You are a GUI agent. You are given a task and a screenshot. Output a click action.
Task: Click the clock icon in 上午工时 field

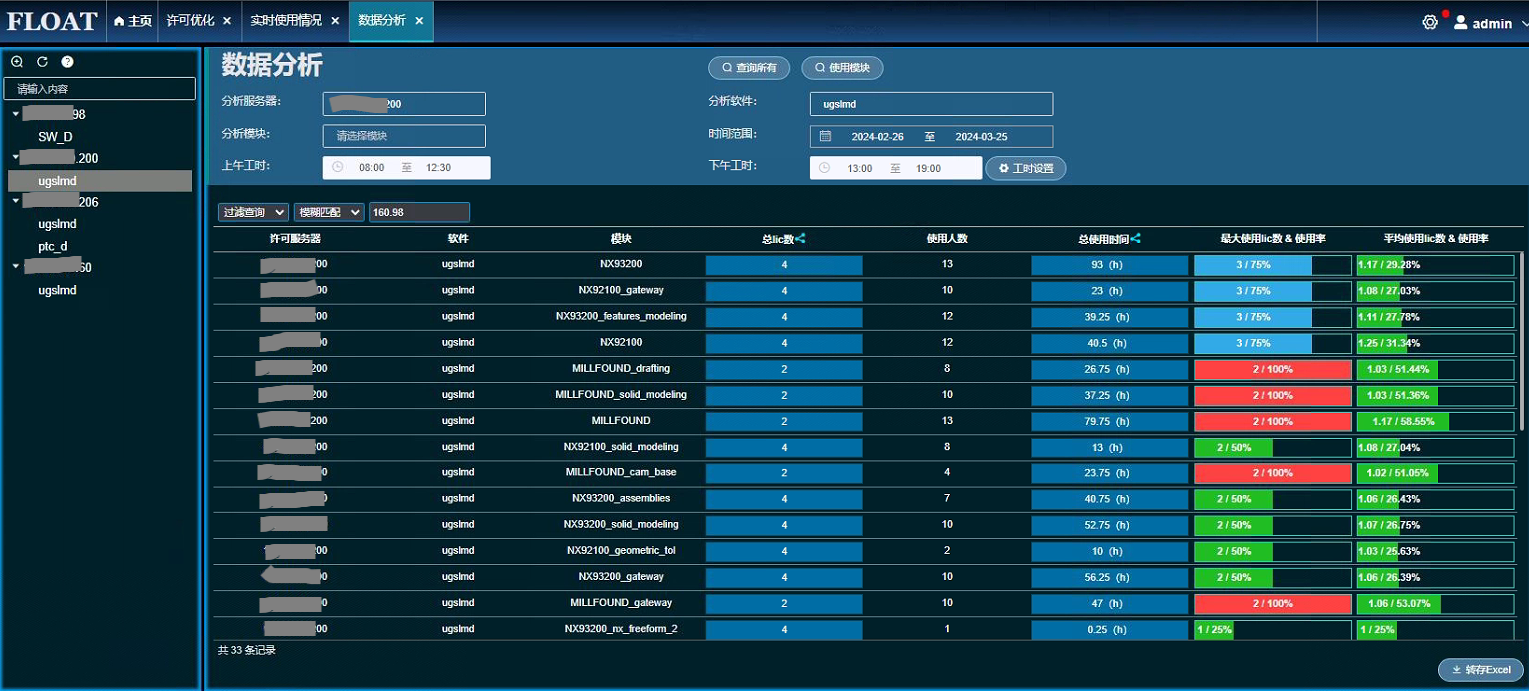pos(337,168)
